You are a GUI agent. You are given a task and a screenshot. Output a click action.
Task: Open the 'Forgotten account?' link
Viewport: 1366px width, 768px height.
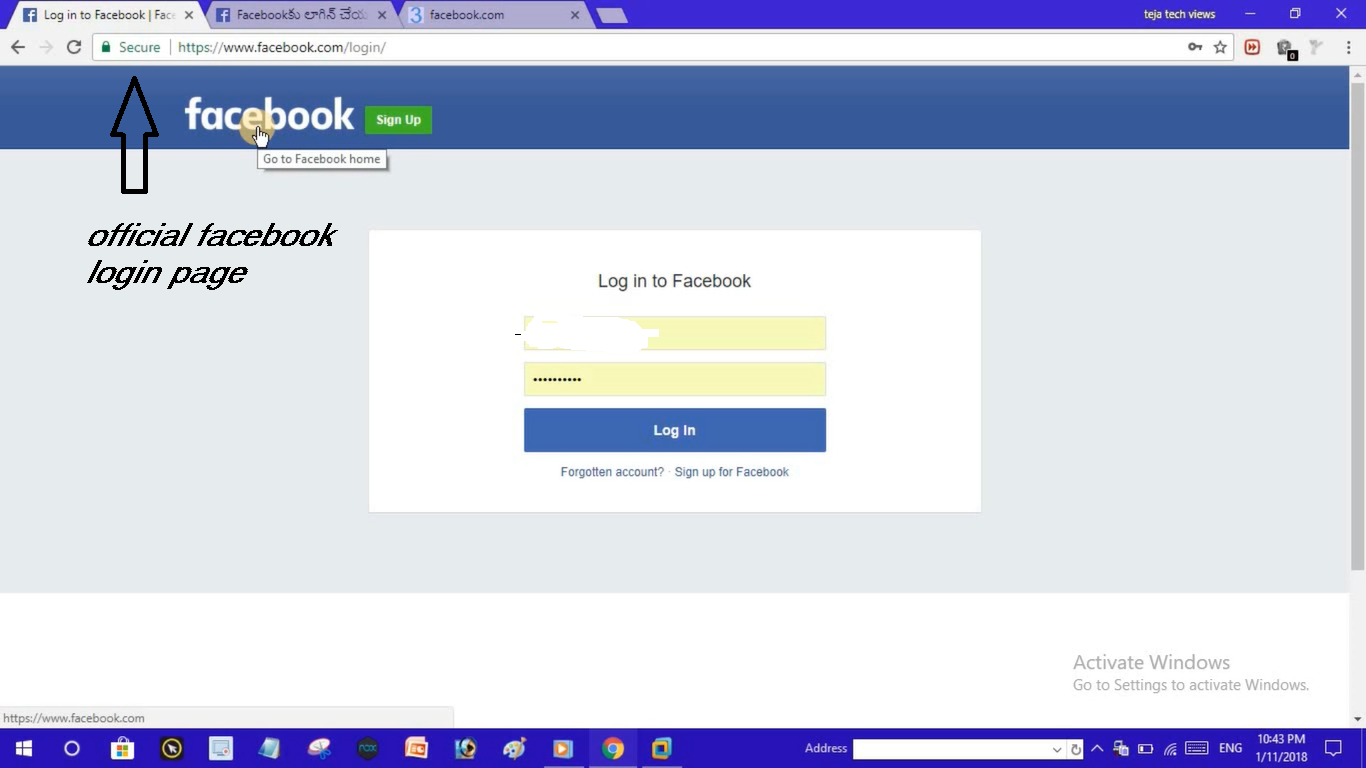pyautogui.click(x=612, y=472)
